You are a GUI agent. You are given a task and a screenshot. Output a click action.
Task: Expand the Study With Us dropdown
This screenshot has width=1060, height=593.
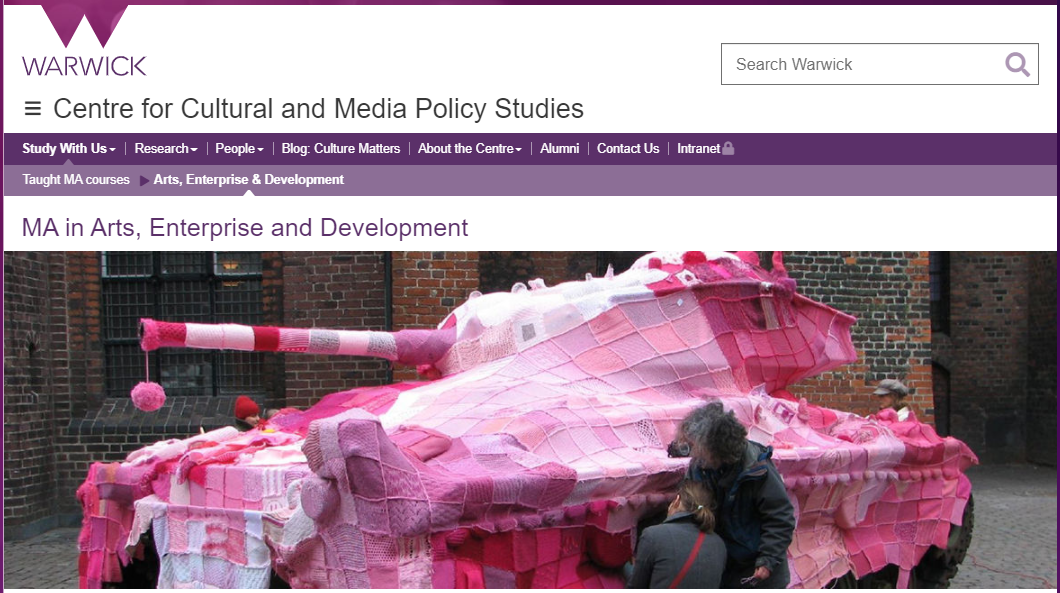pyautogui.click(x=69, y=149)
